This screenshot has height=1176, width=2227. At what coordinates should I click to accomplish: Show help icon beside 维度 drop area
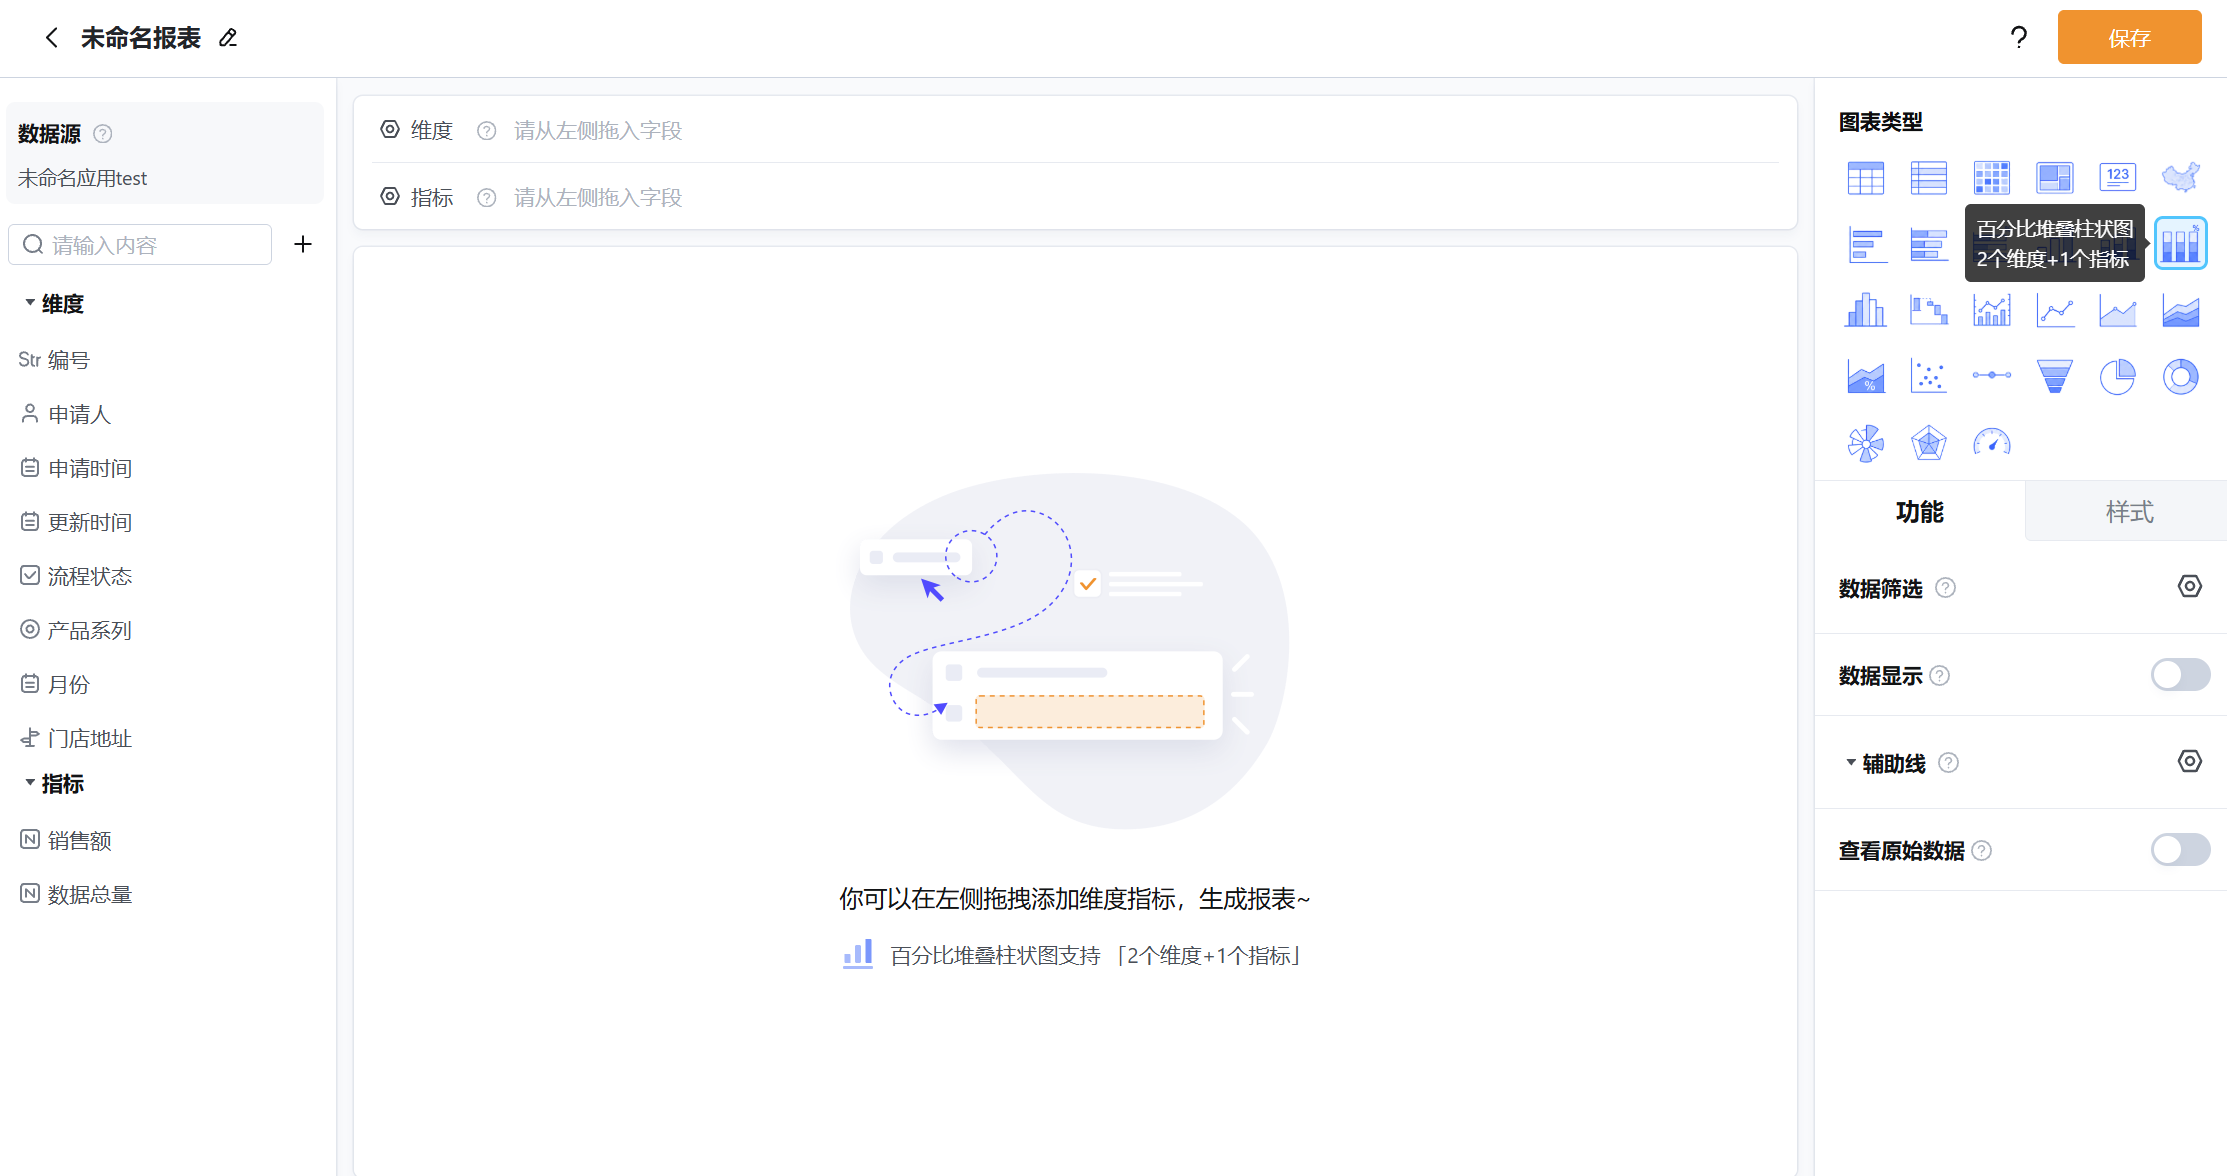(x=486, y=131)
